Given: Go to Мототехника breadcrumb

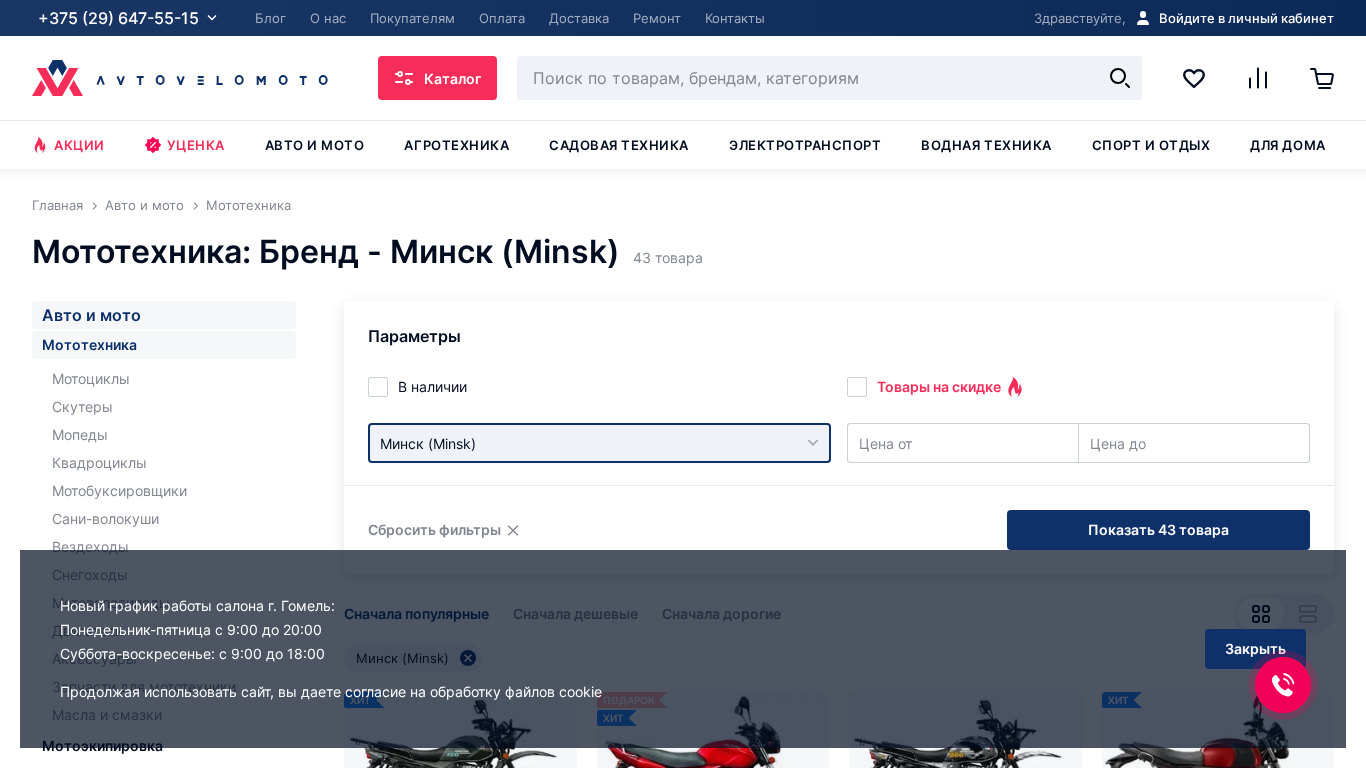Looking at the screenshot, I should [x=248, y=205].
